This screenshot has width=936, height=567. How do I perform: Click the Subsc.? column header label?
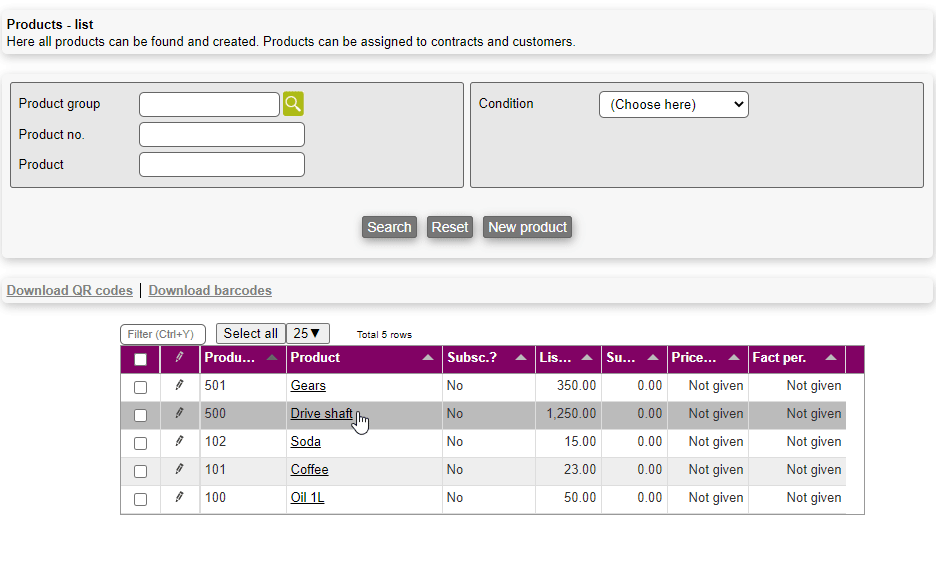(x=472, y=358)
